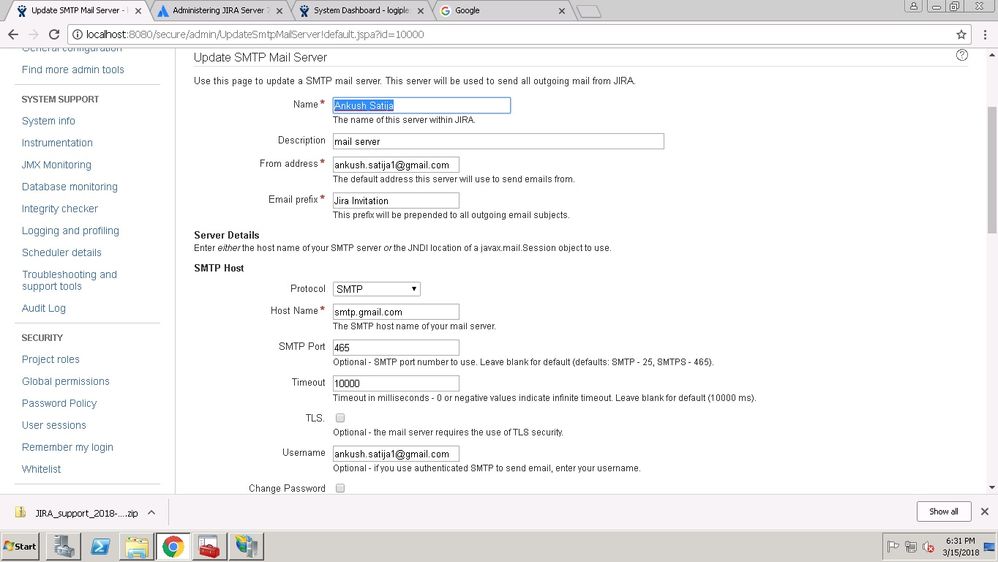
Task: Bookmark this page with the star icon
Action: pyautogui.click(x=961, y=34)
